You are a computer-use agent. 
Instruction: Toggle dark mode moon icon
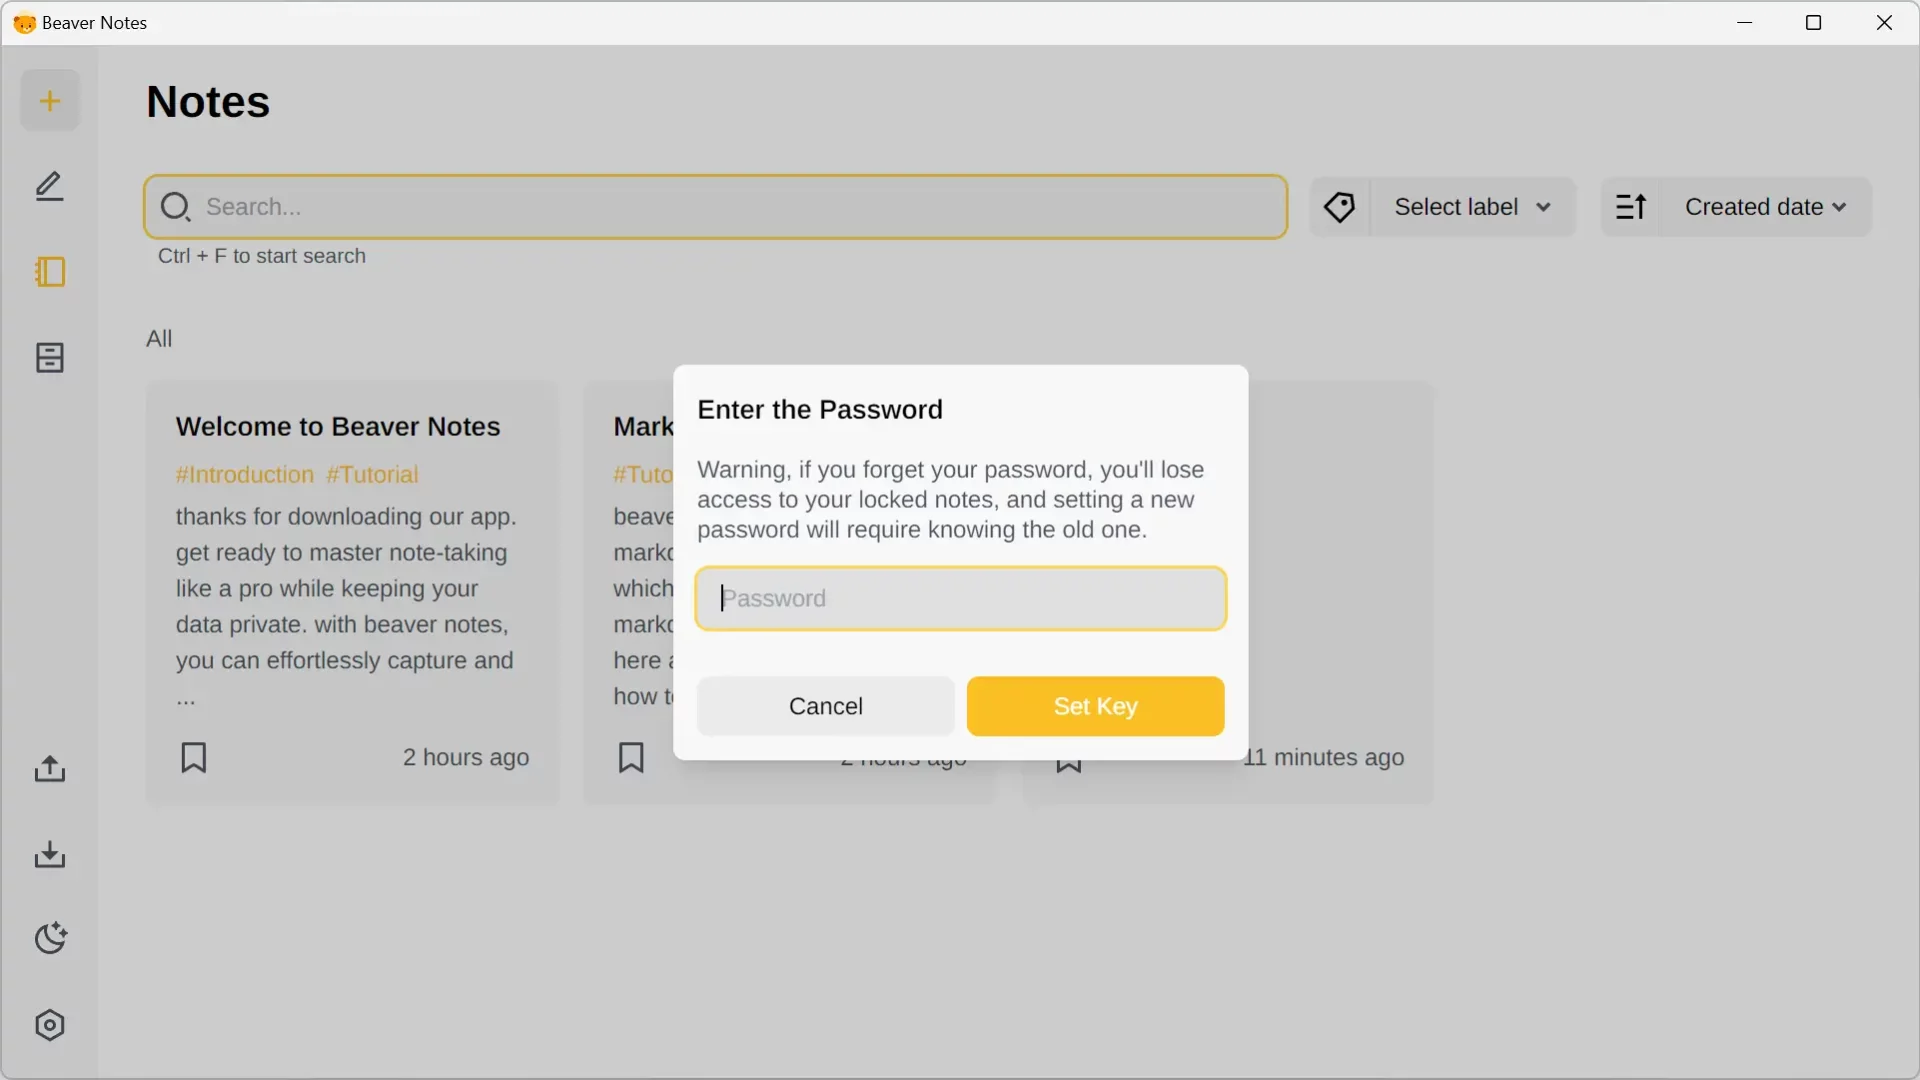[49, 939]
